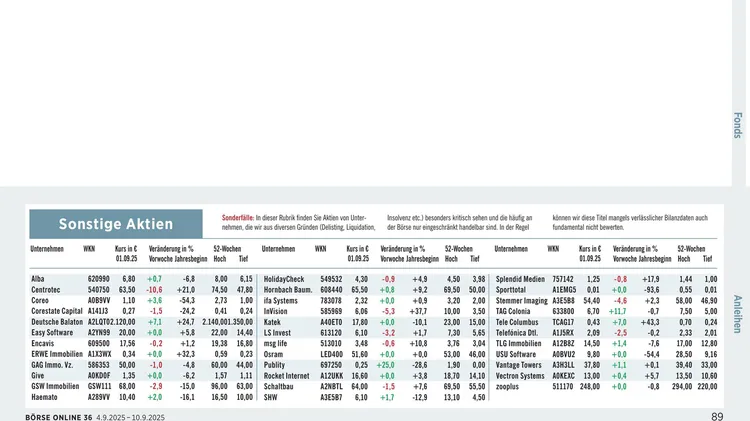This screenshot has height=421, width=750.
Task: Click the Tele Columbus entry
Action: tap(517, 322)
